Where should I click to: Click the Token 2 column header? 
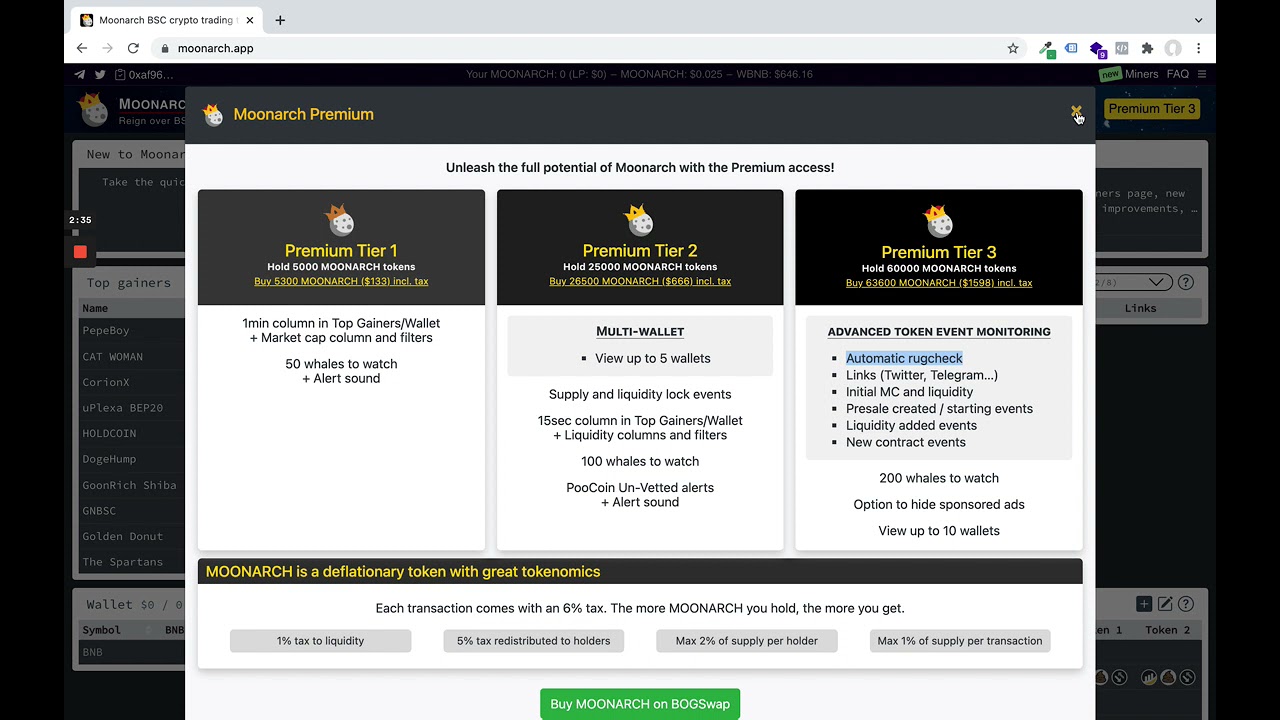[x=1168, y=630]
